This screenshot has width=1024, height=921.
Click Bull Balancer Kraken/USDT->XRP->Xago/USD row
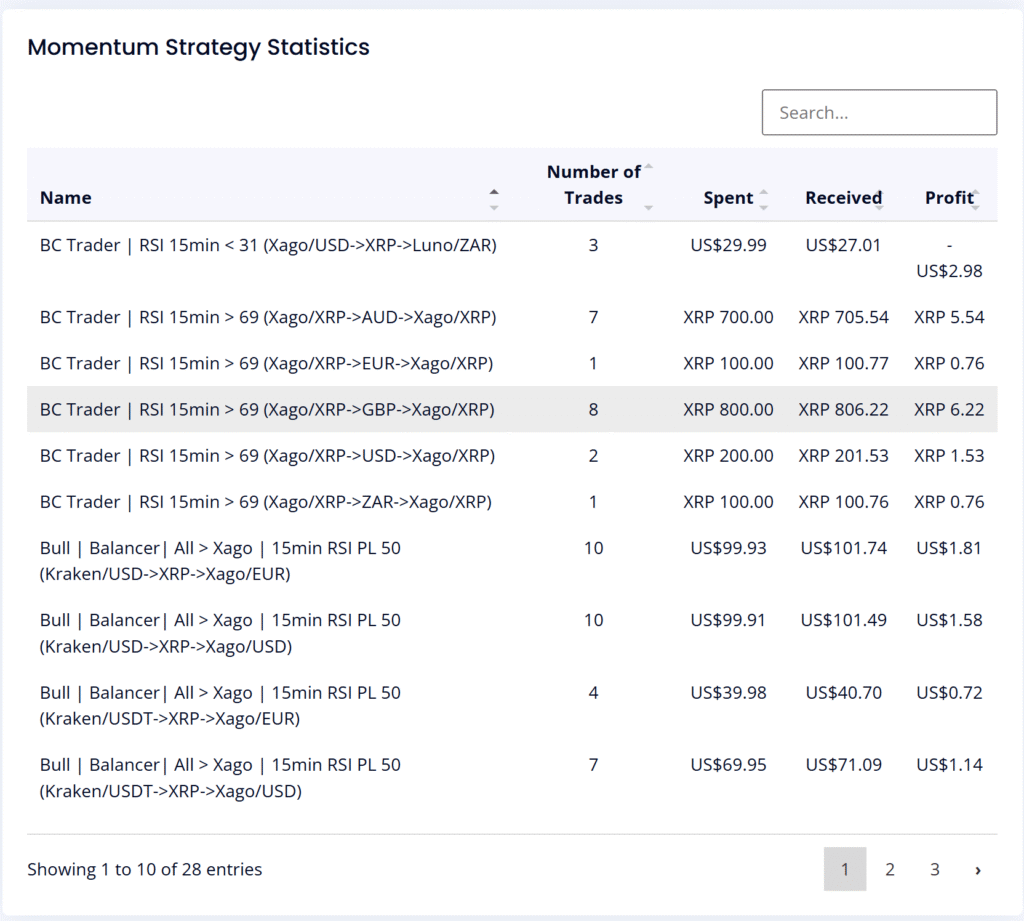(220, 777)
